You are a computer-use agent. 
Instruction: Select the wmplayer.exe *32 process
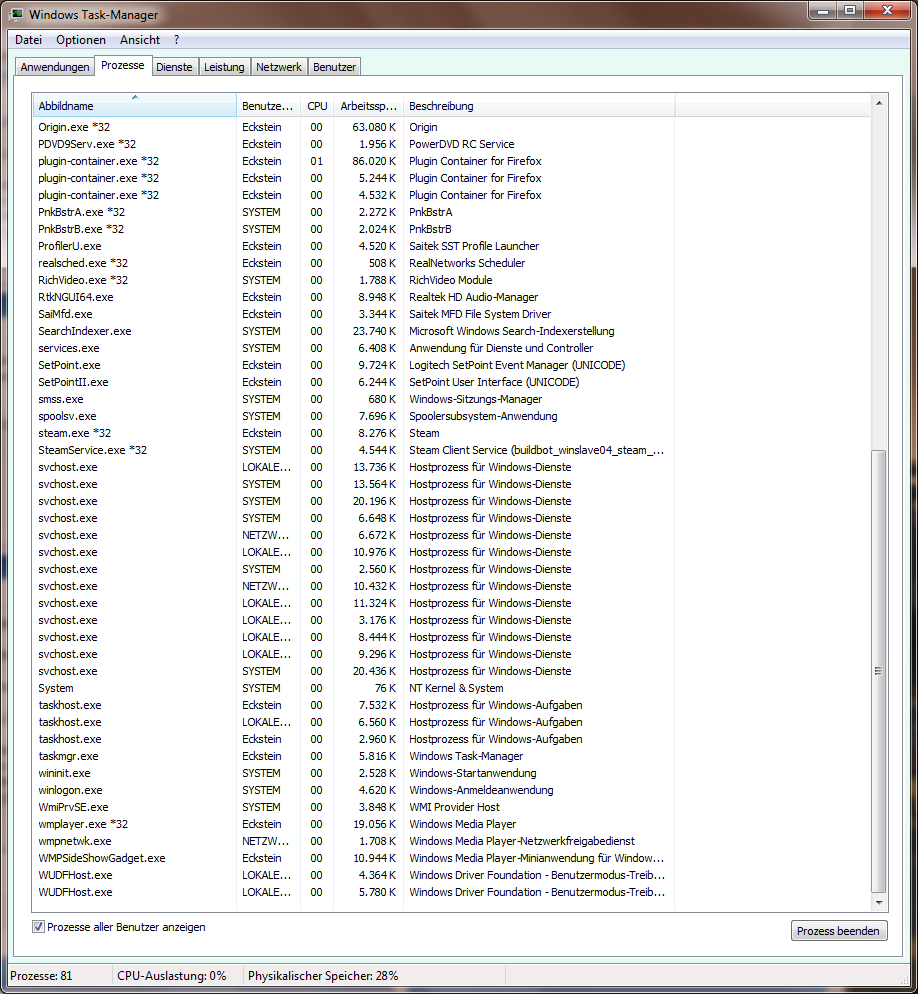pos(353,824)
